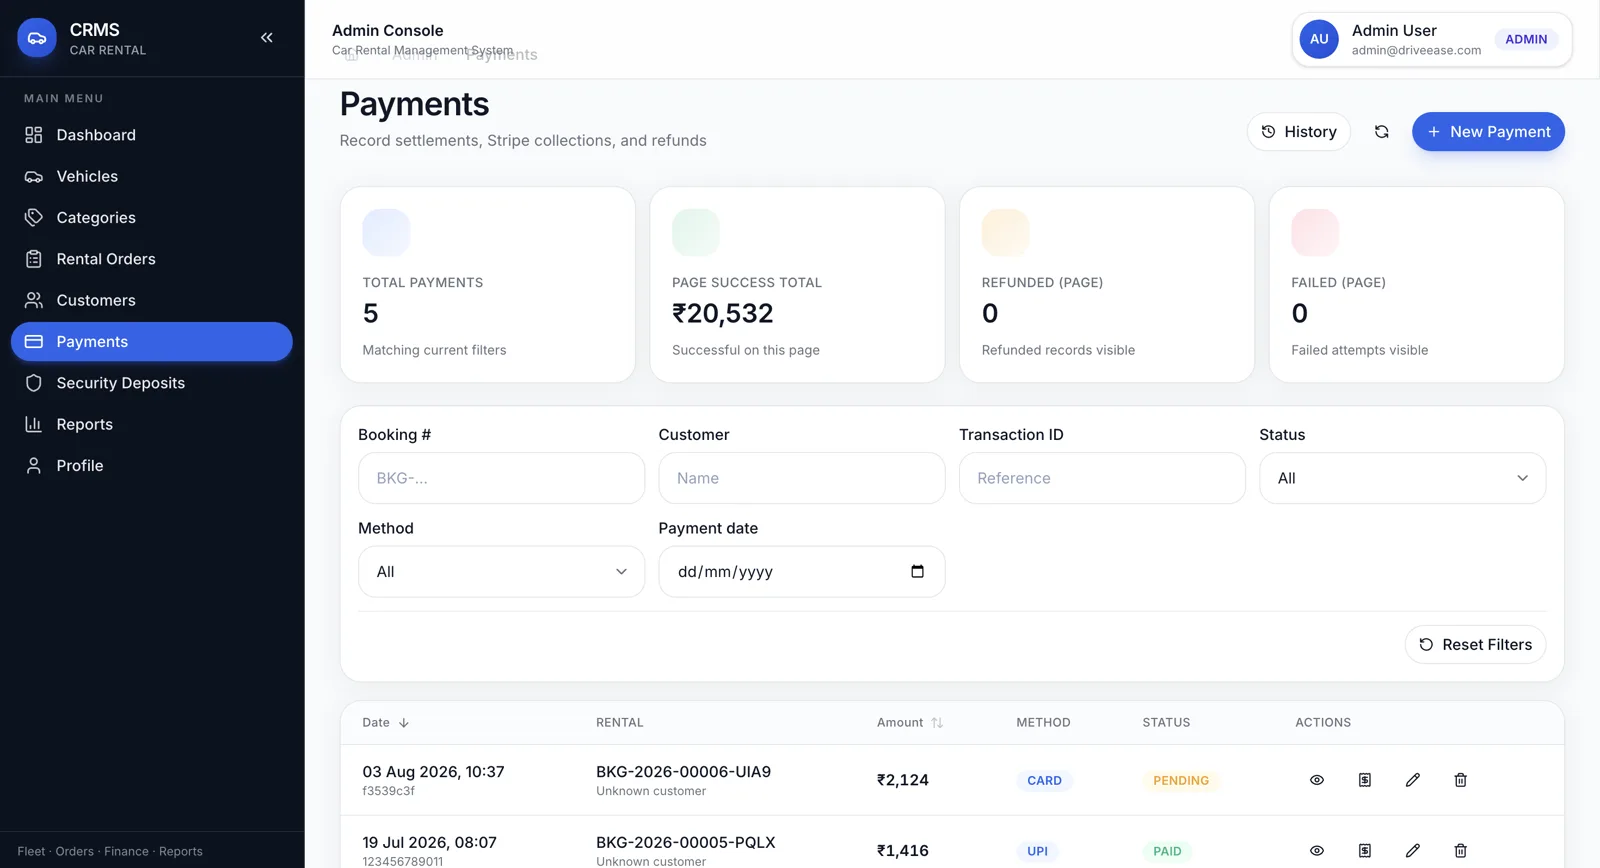Click the CRMS car logo icon
Image resolution: width=1600 pixels, height=868 pixels.
(x=37, y=38)
